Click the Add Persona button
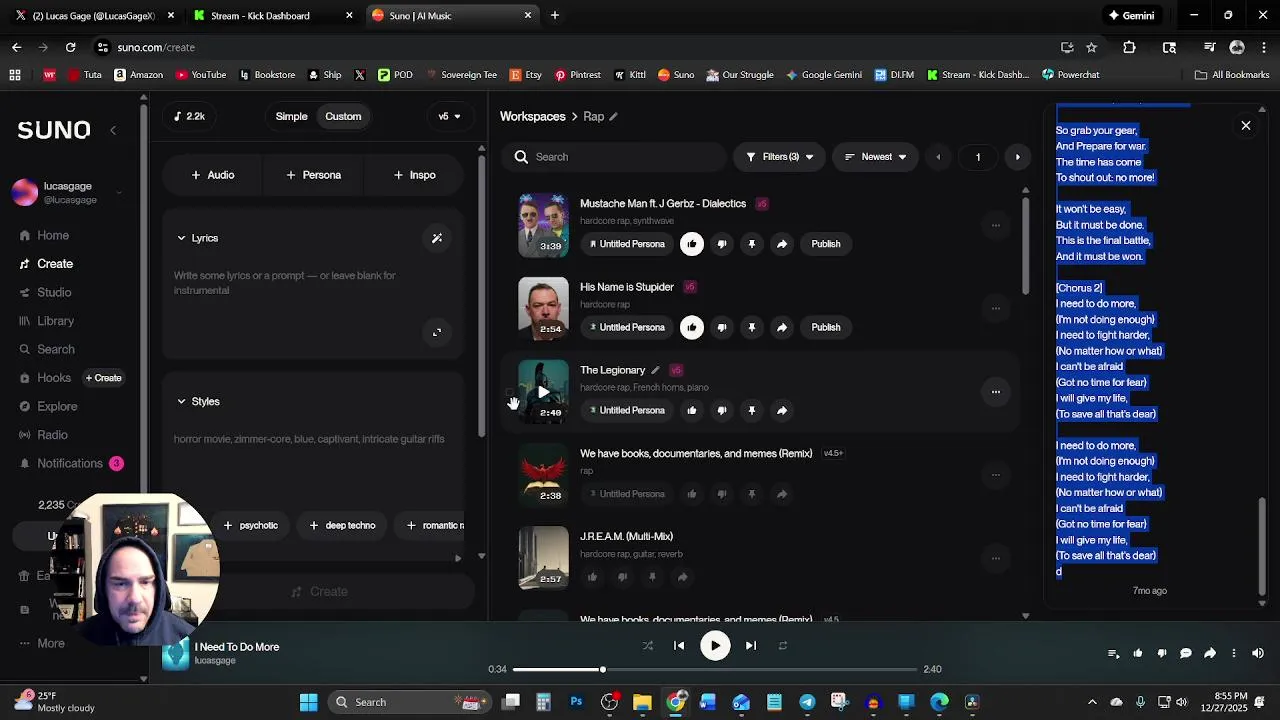Image resolution: width=1280 pixels, height=720 pixels. [313, 175]
